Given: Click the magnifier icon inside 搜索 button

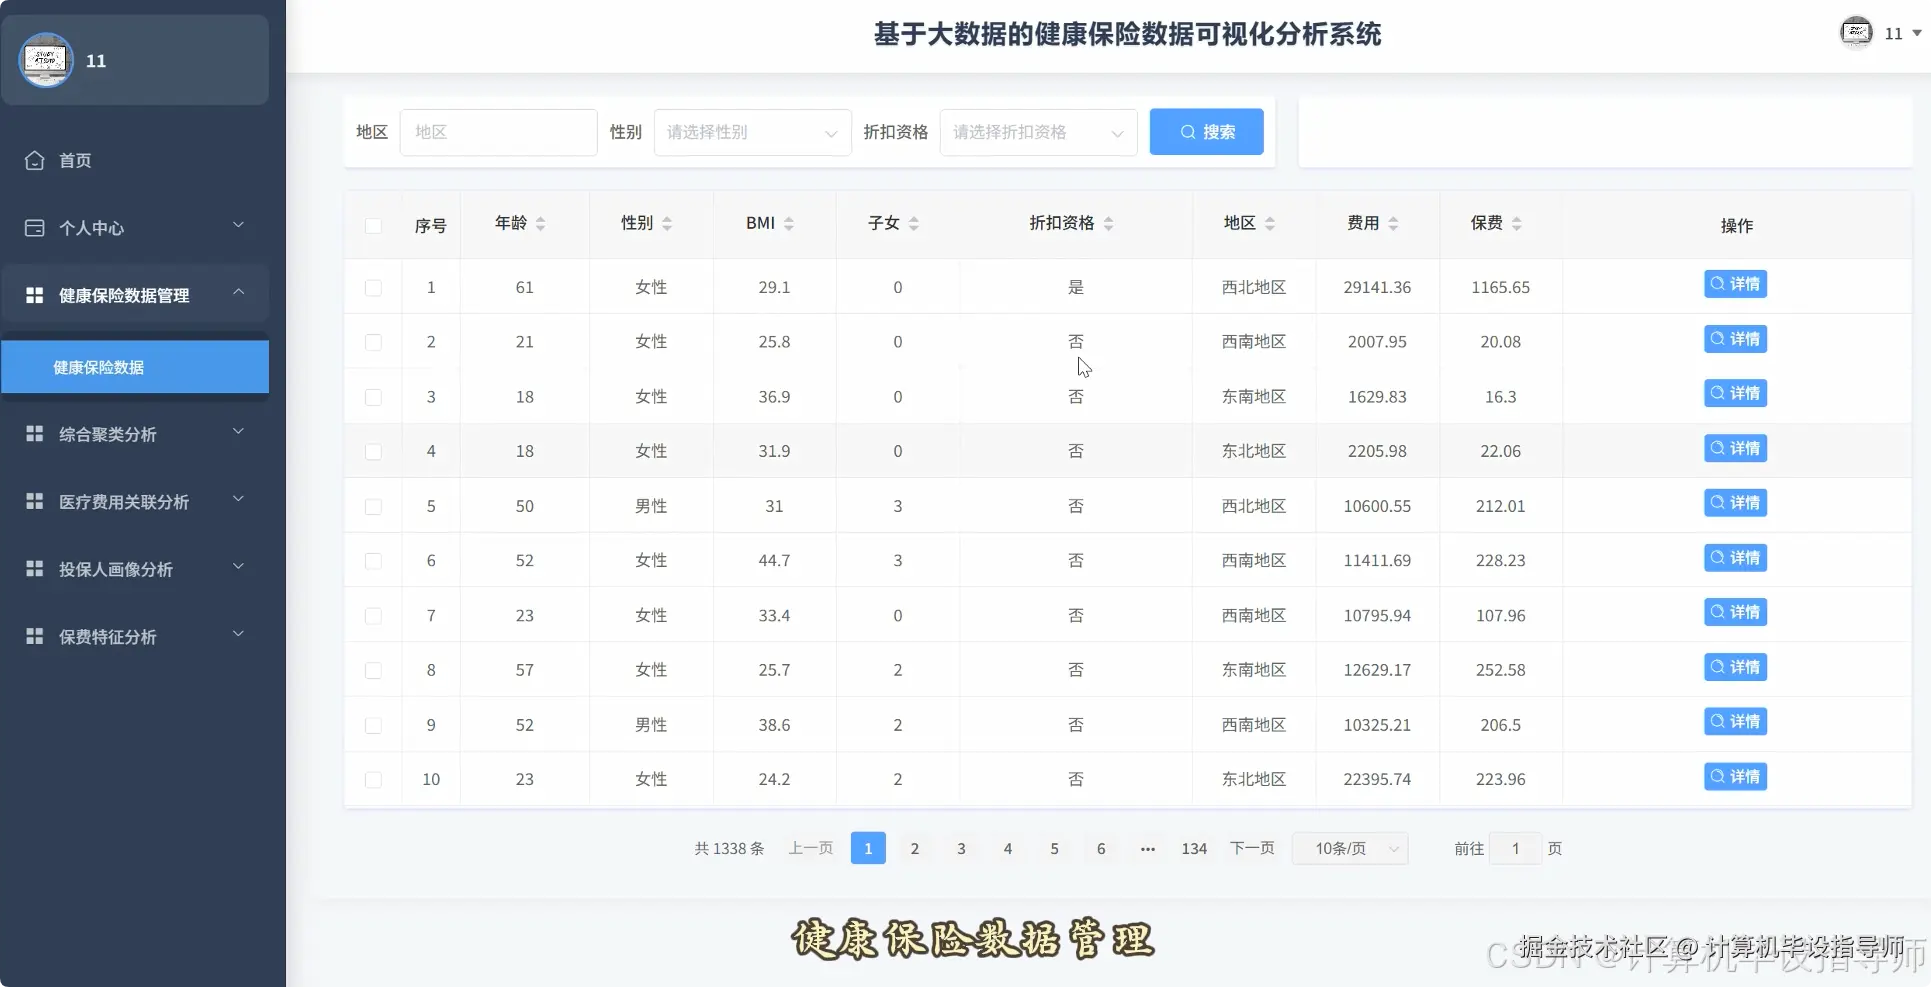Looking at the screenshot, I should (1187, 131).
